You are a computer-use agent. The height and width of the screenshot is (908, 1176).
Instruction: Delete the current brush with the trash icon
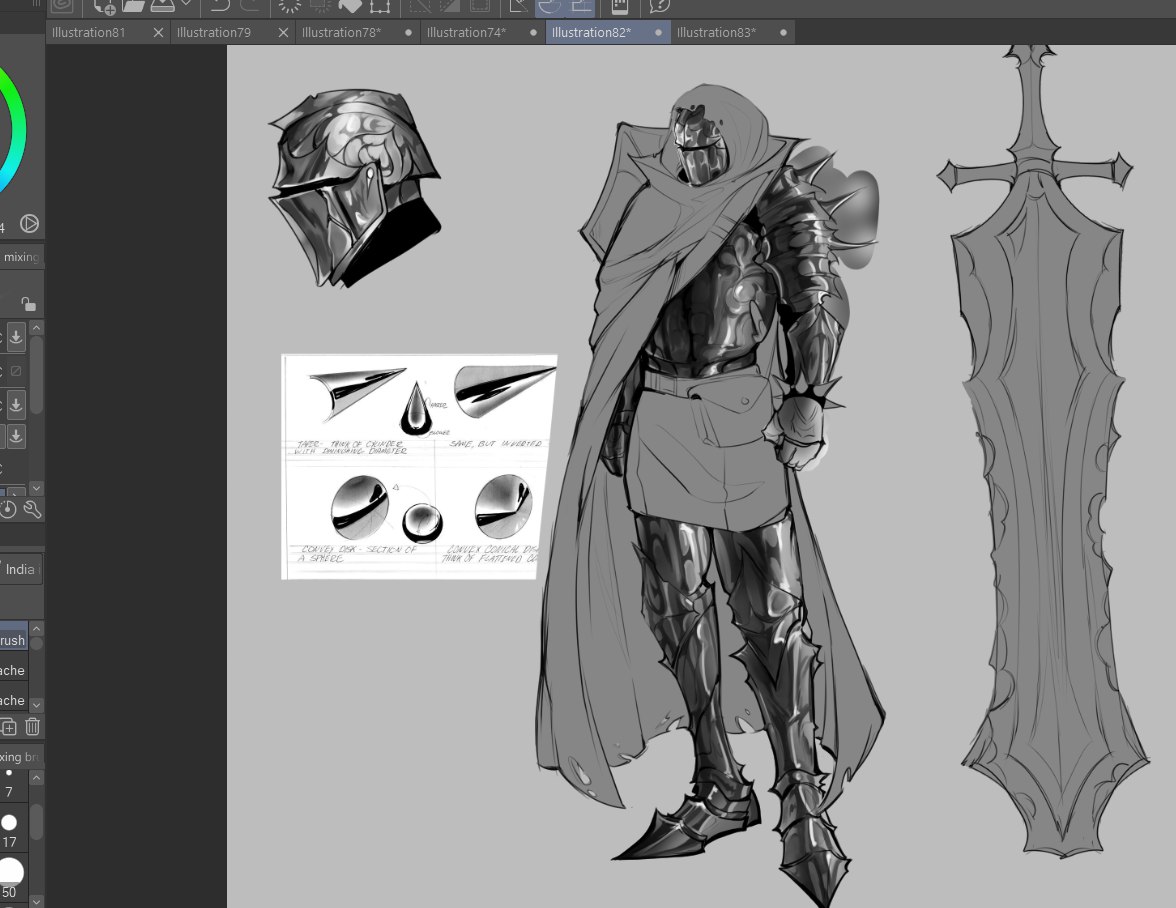point(32,727)
